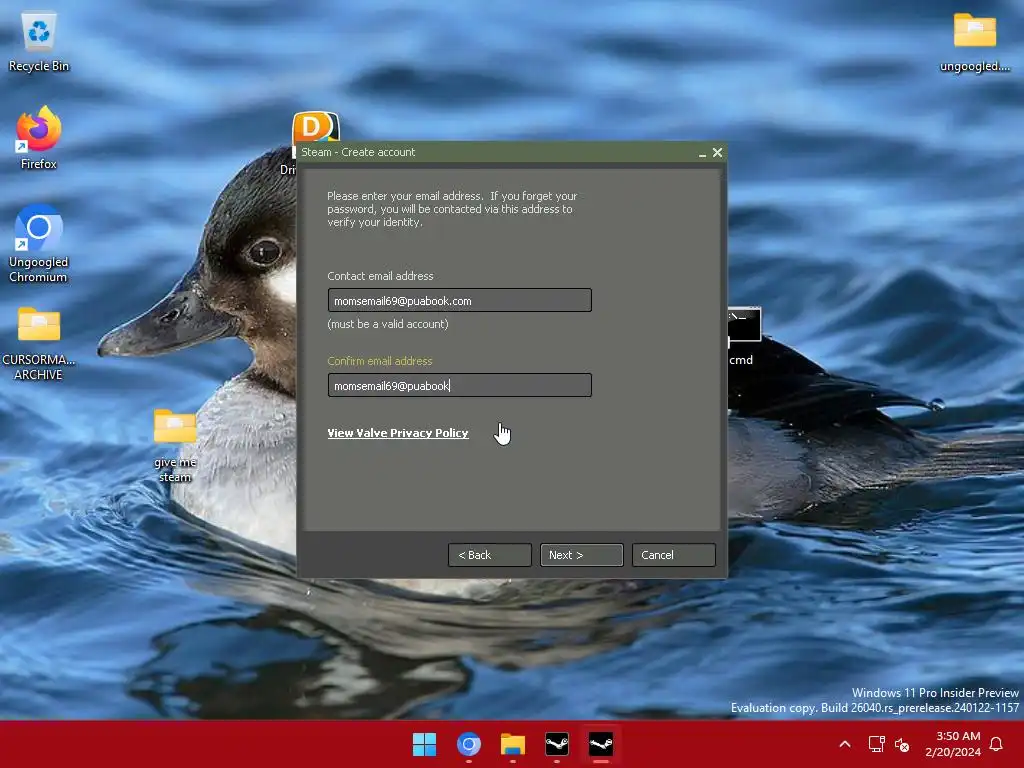Open the Recycle Bin desktop icon

39,42
